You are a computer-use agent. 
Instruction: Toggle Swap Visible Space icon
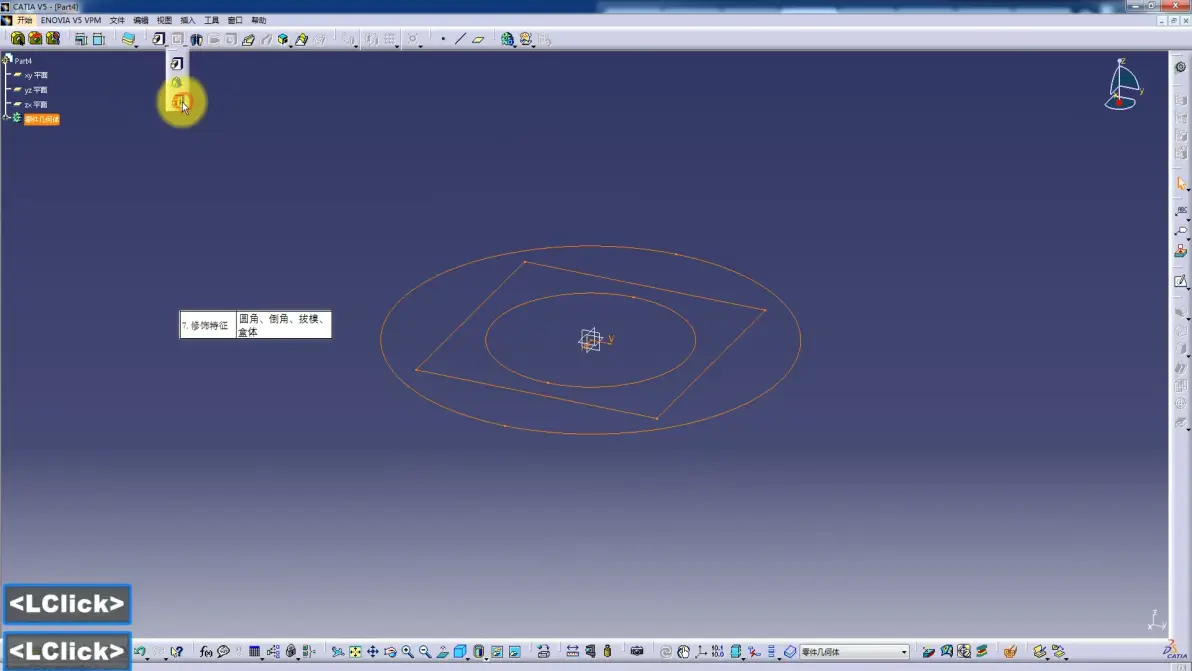pyautogui.click(x=515, y=651)
